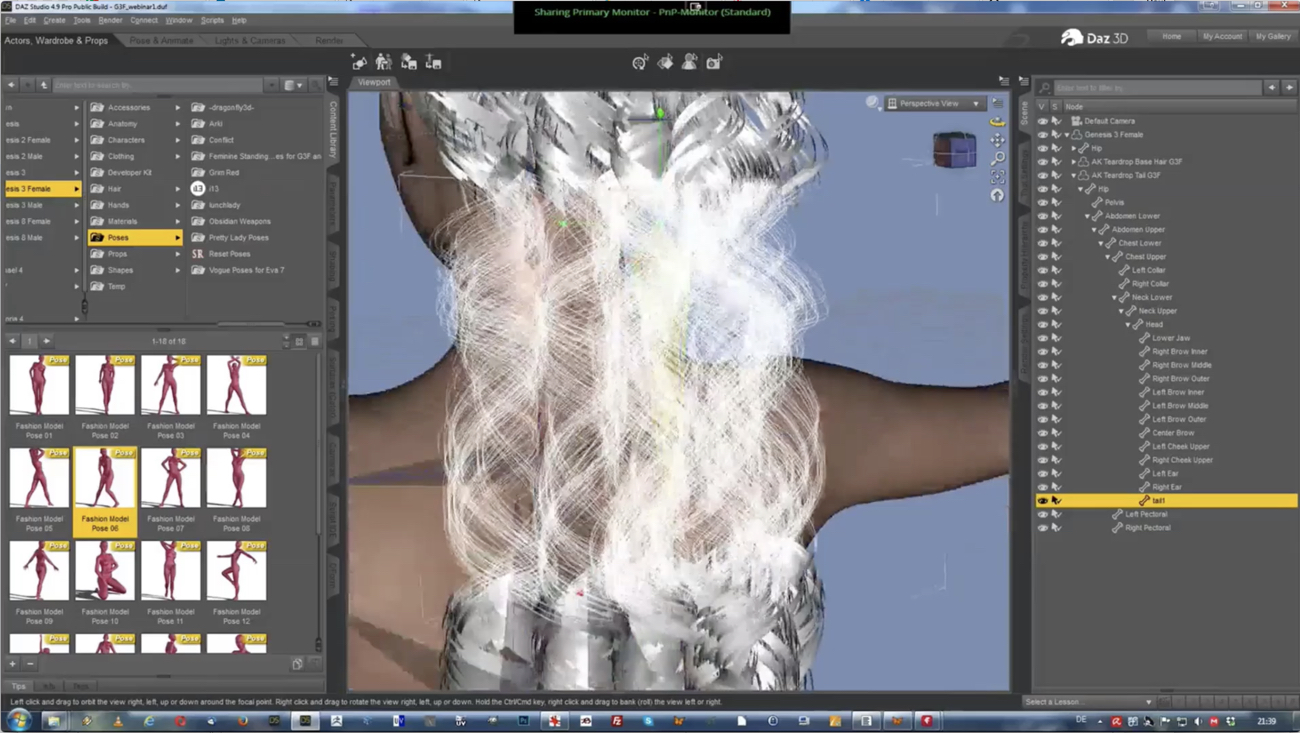Open the Perspective View dropdown
1300x733 pixels.
[938, 103]
